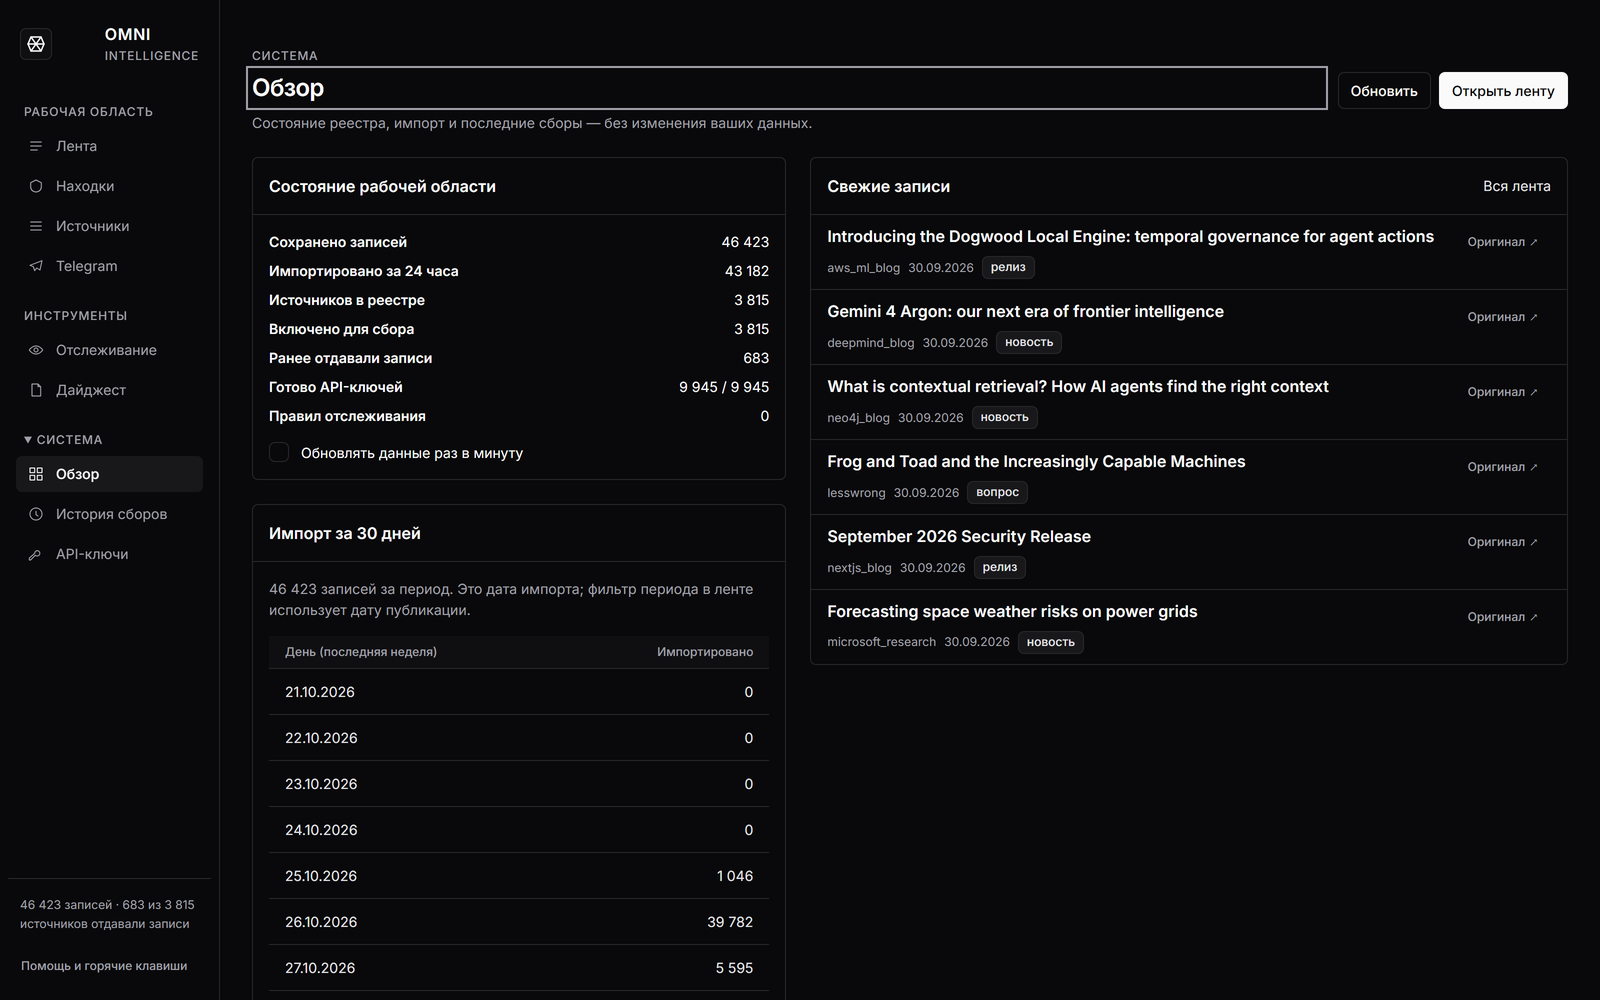Enable Обновлять данные раз в минуту checkbox

click(279, 453)
